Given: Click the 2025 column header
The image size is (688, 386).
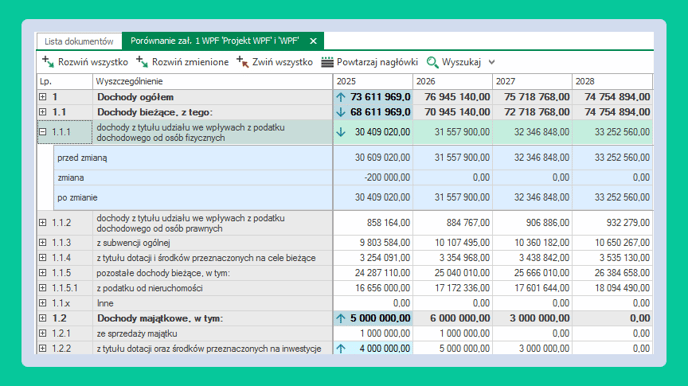Looking at the screenshot, I should tap(373, 82).
